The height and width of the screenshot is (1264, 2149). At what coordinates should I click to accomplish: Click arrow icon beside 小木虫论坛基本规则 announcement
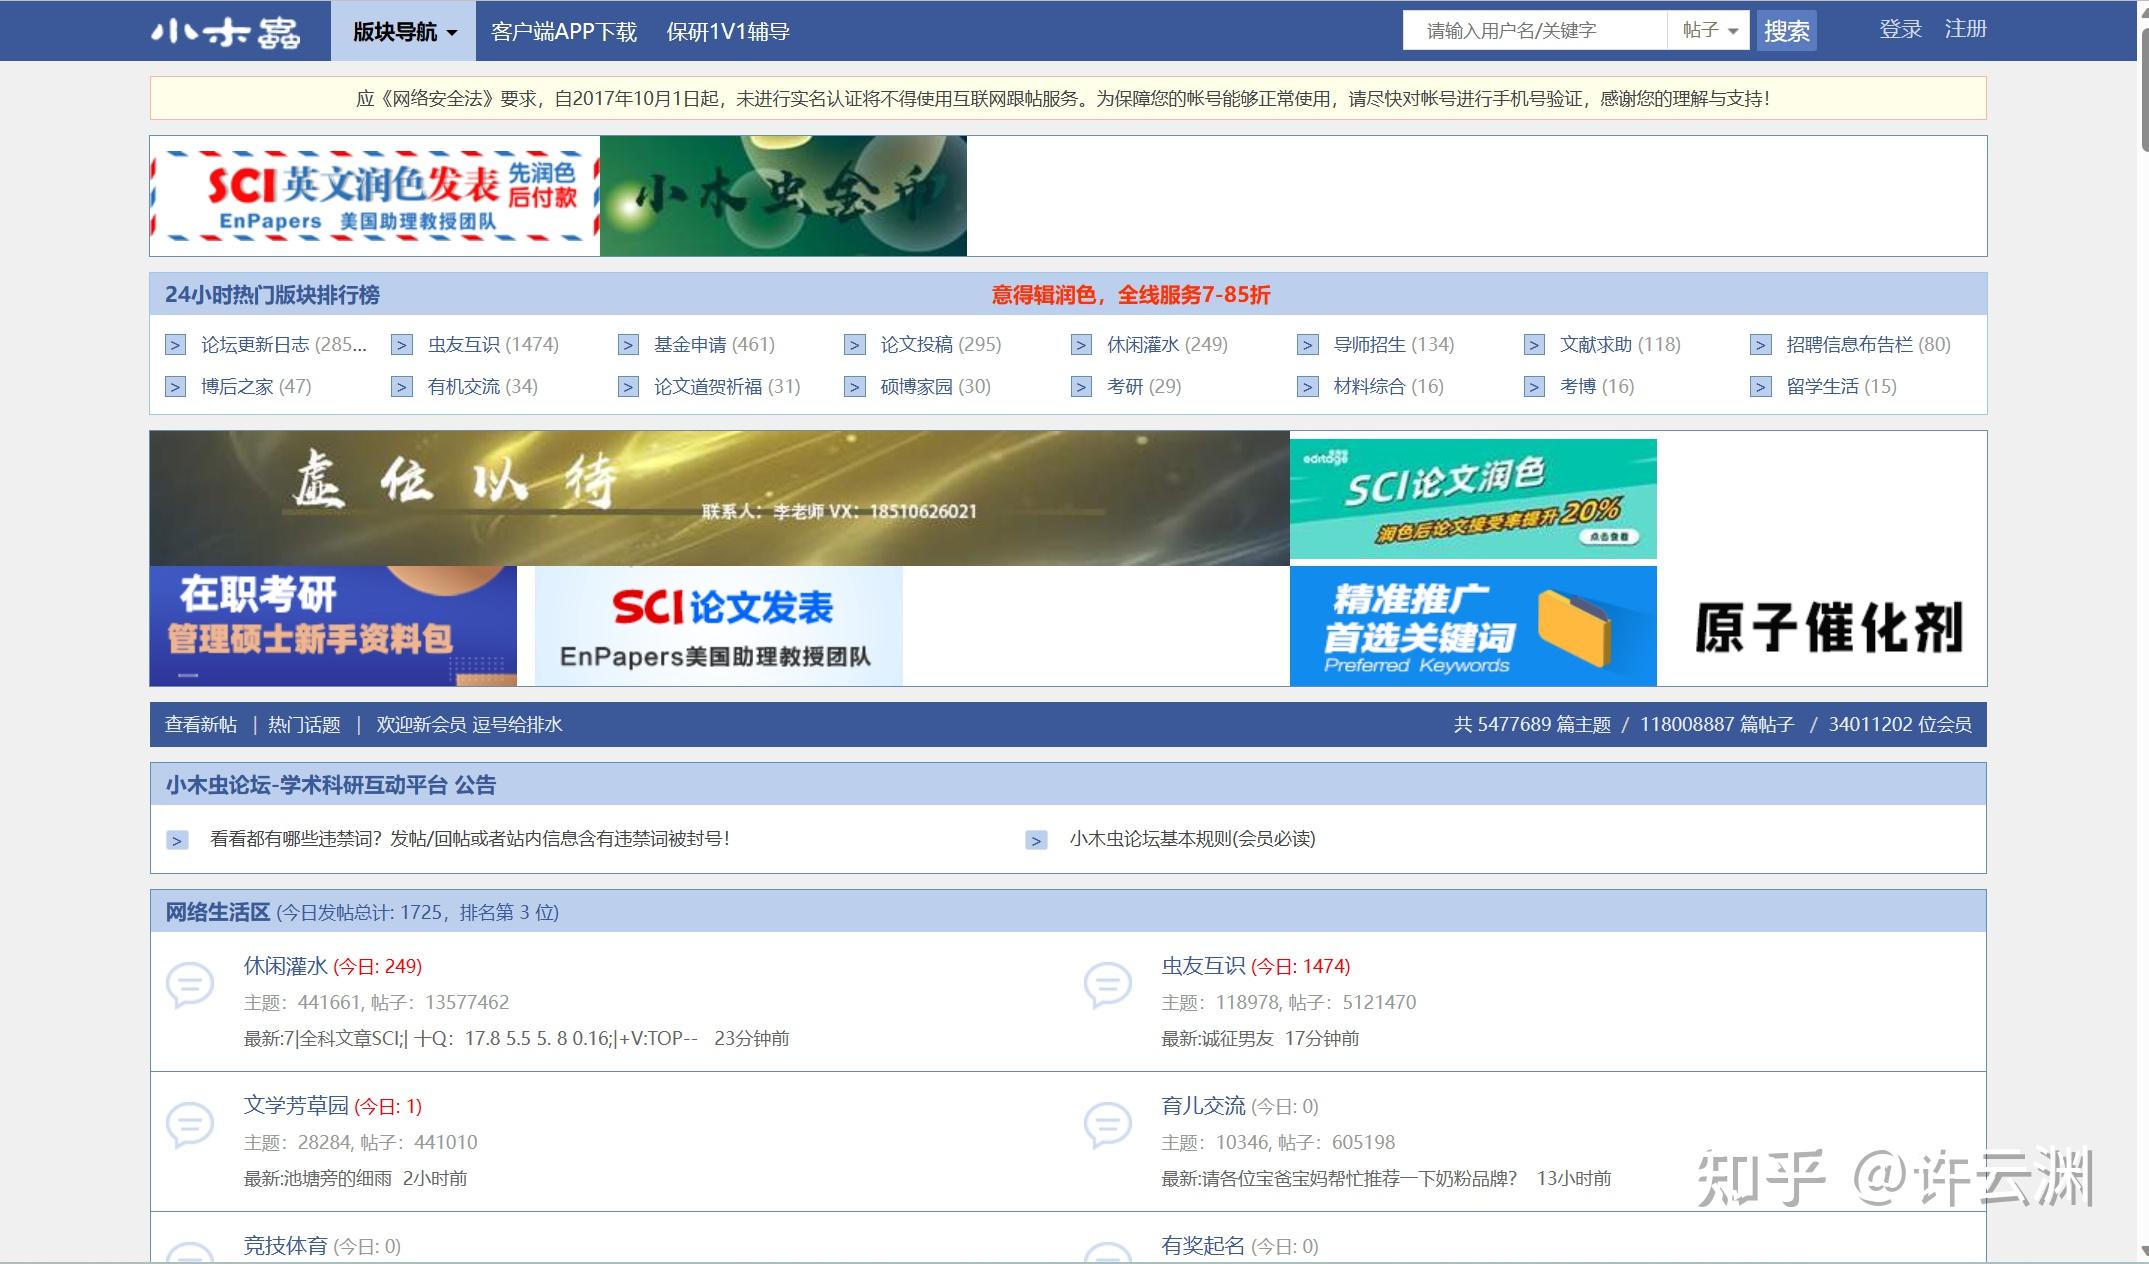click(x=1036, y=840)
